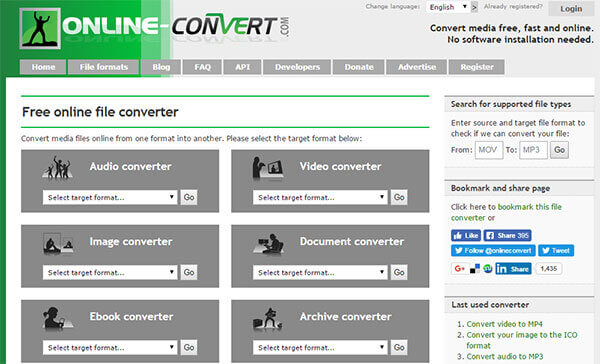Image resolution: width=600 pixels, height=364 pixels.
Task: Open the Home menu tab
Action: [43, 67]
